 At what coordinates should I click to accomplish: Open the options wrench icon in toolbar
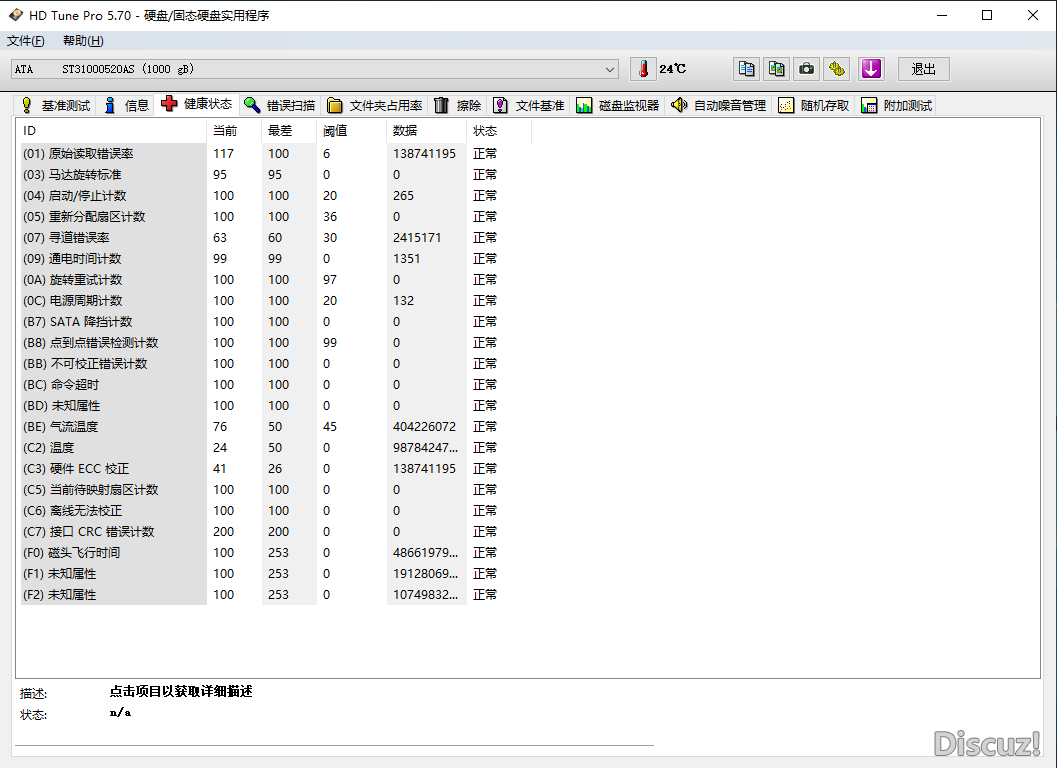[837, 69]
